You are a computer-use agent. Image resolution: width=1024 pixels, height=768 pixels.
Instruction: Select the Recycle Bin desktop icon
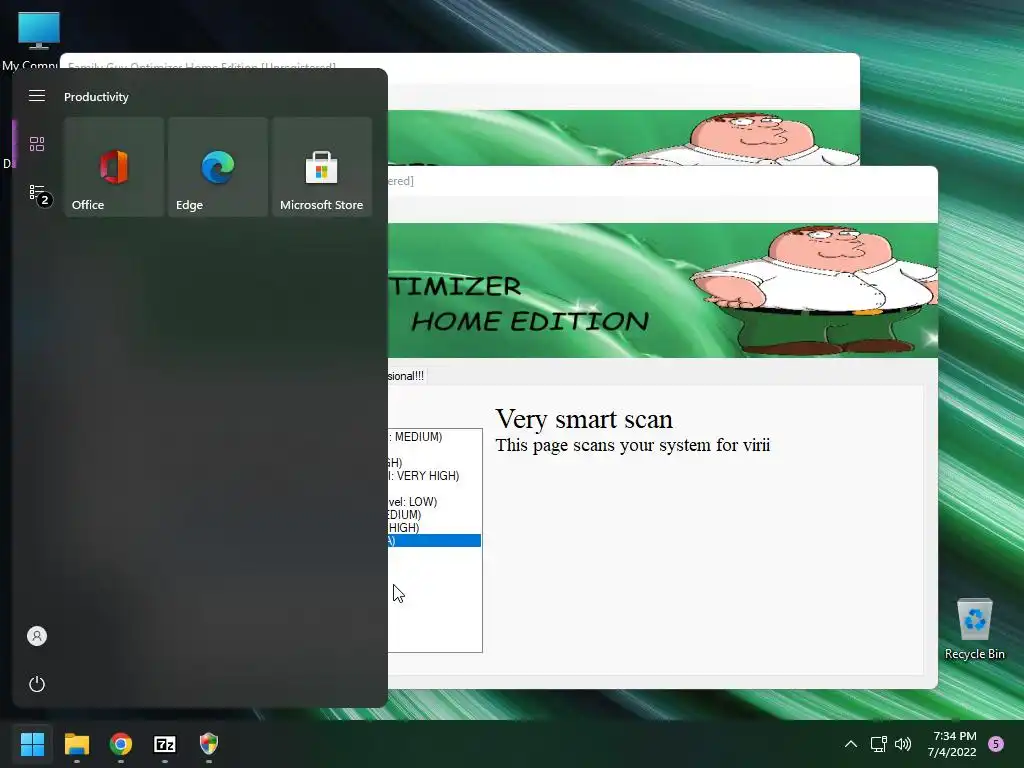click(x=975, y=629)
